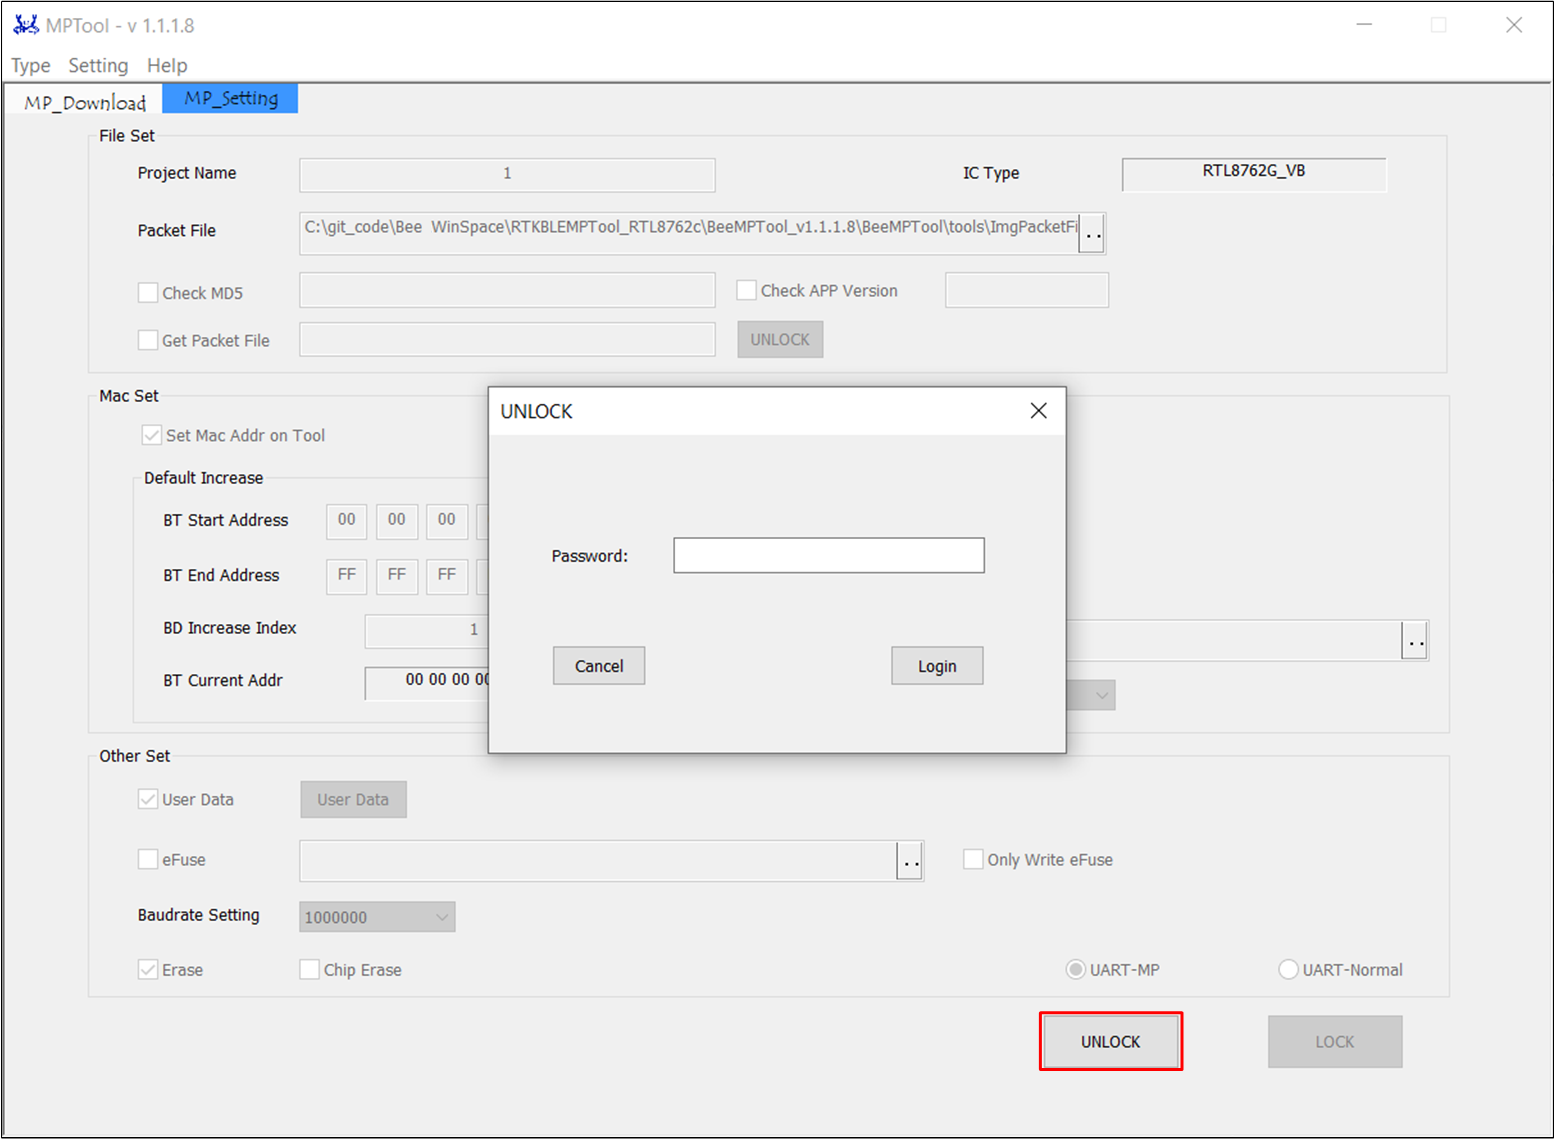Browse for Packet File using ellipsis button
Screen dimensions: 1555x1139
[x=1092, y=234]
